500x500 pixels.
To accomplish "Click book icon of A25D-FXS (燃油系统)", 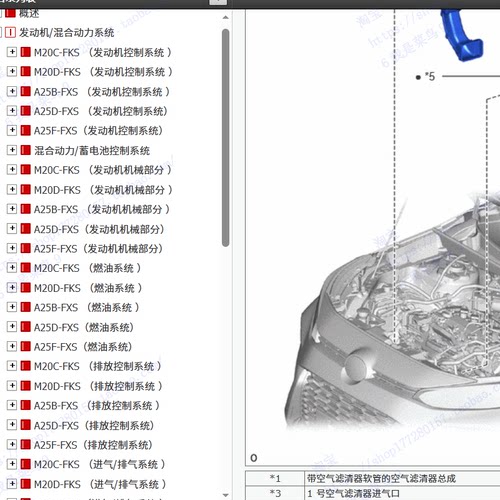I will (26, 327).
